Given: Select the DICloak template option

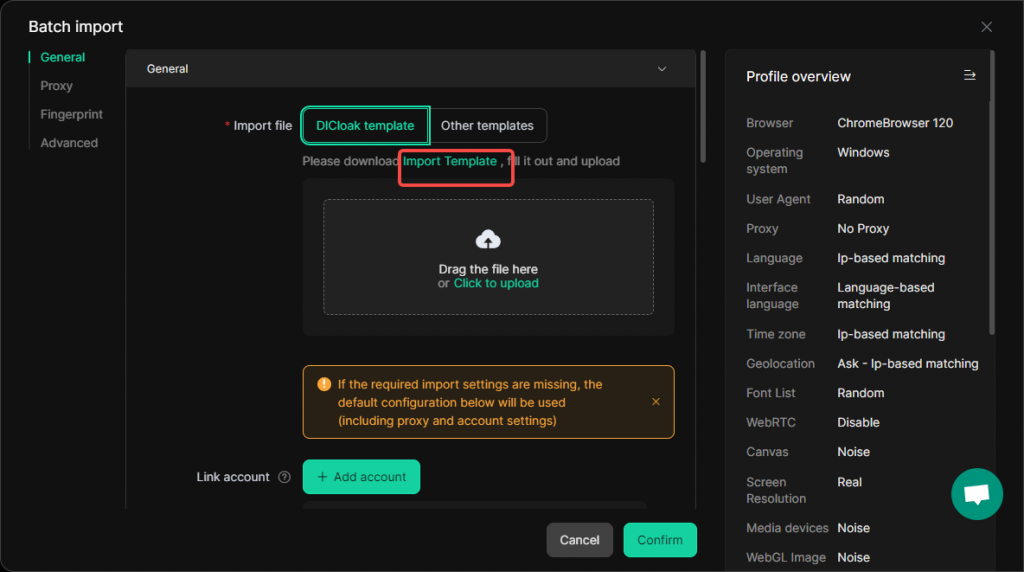Looking at the screenshot, I should click(365, 125).
